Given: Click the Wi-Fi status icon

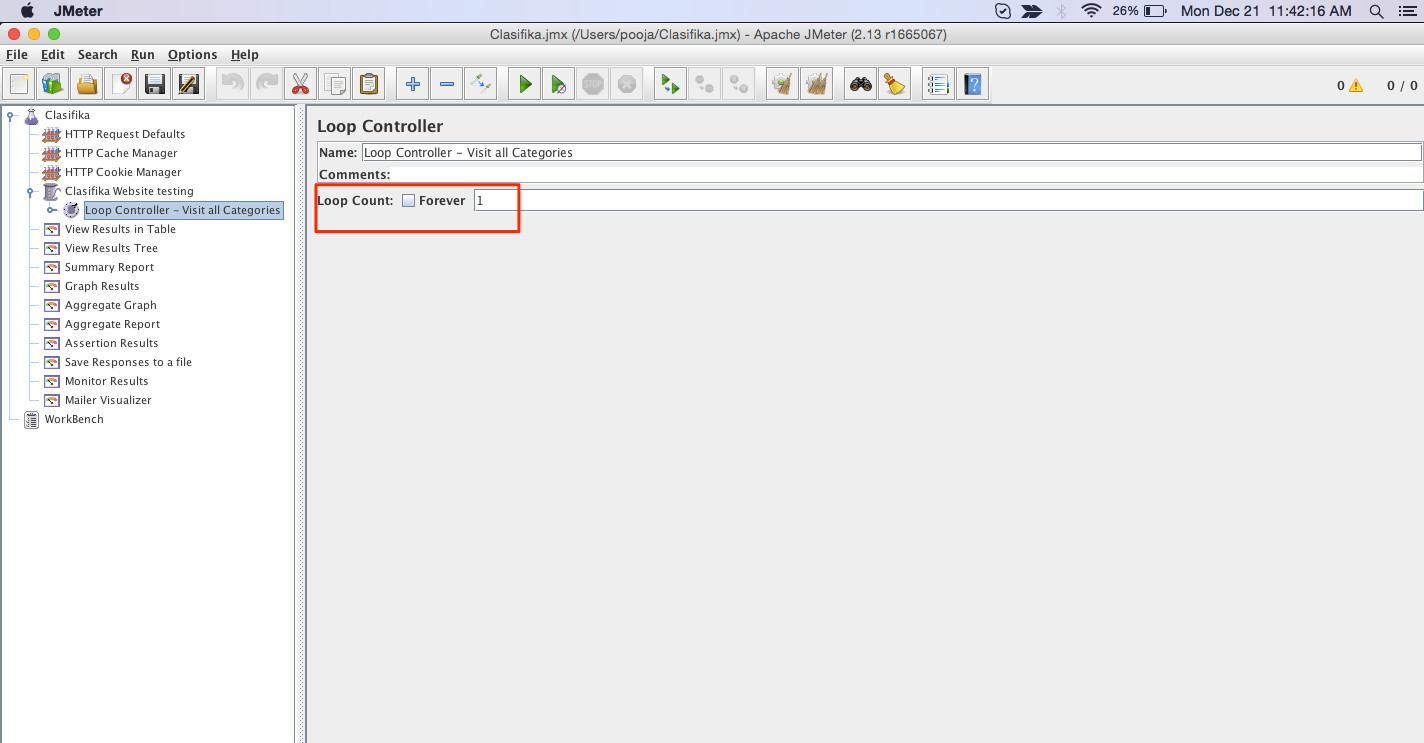Looking at the screenshot, I should click(1091, 11).
